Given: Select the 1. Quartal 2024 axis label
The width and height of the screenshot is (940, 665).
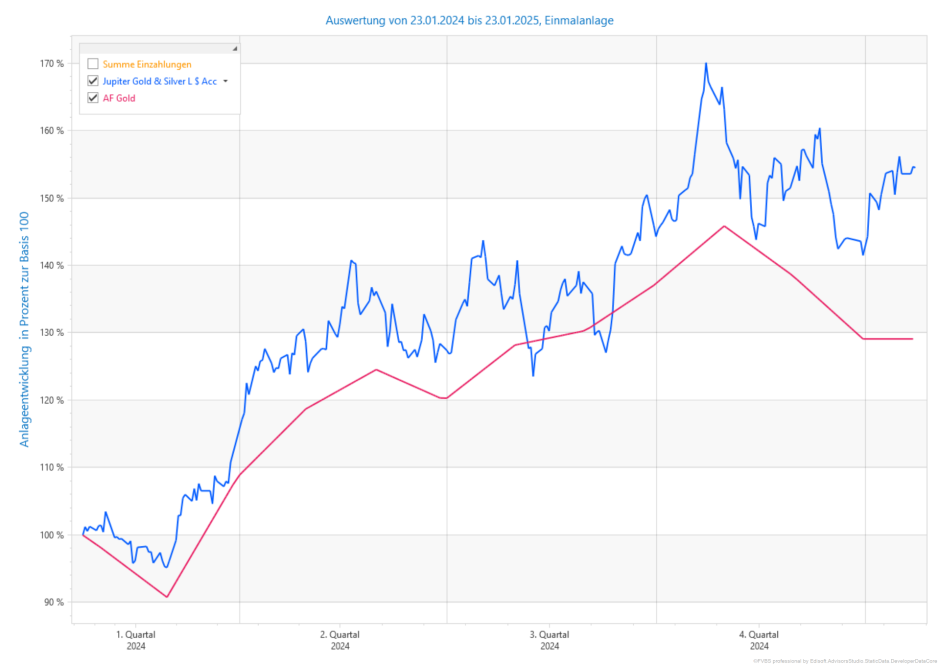Looking at the screenshot, I should click(x=136, y=640).
